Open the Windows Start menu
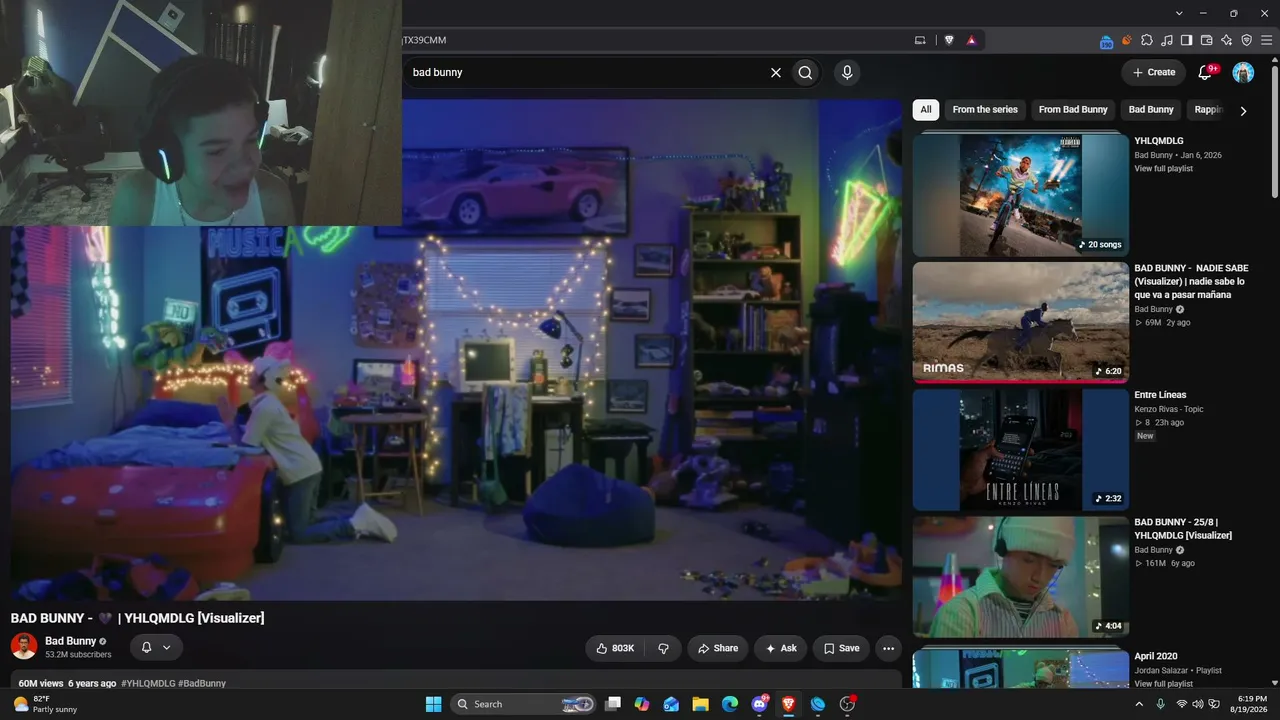This screenshot has height=720, width=1280. 433,704
